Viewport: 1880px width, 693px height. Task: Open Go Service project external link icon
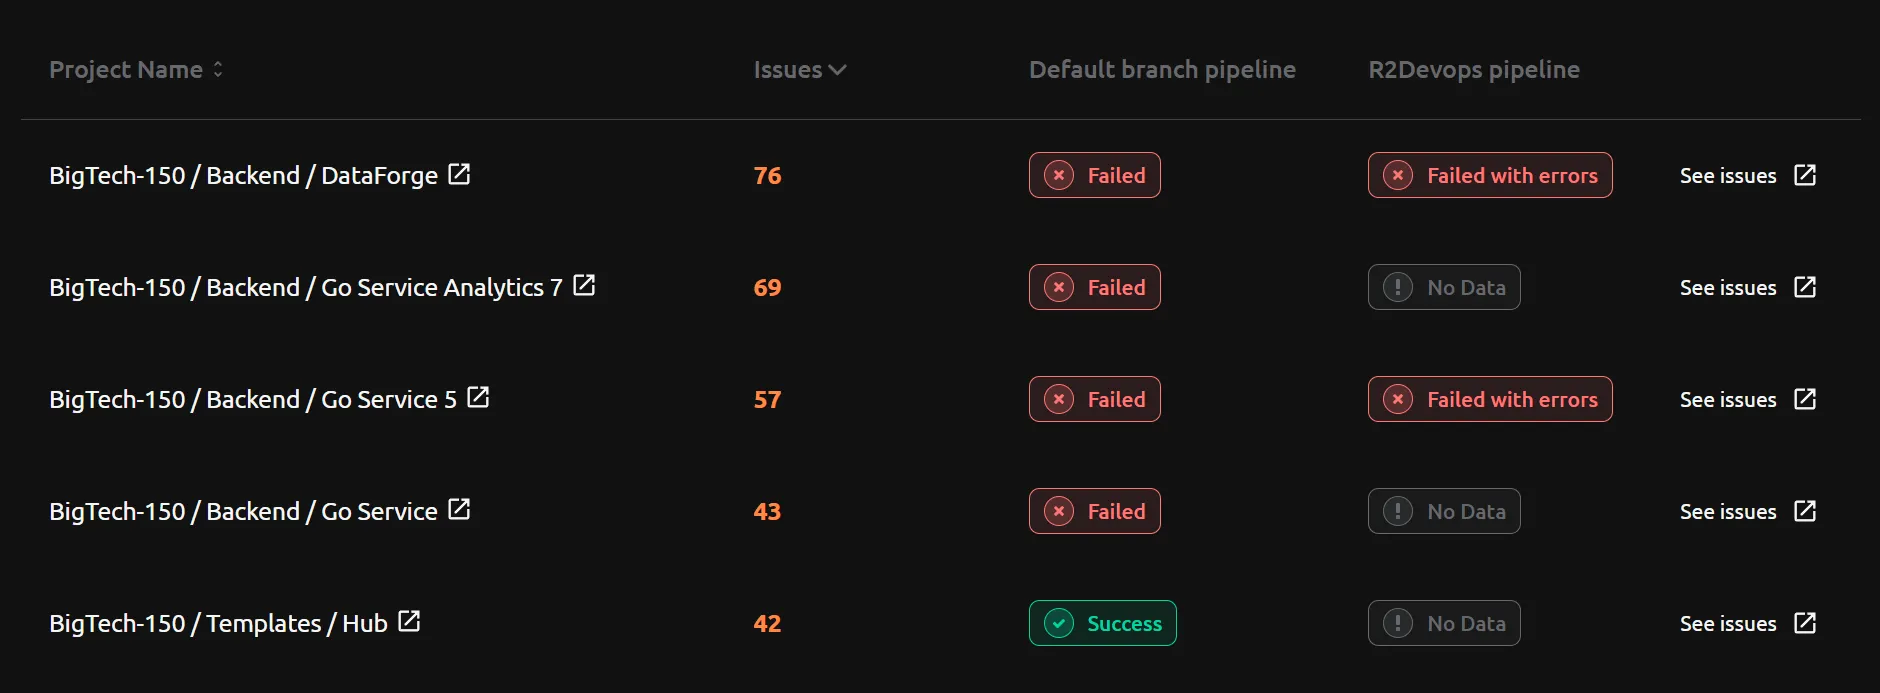459,509
